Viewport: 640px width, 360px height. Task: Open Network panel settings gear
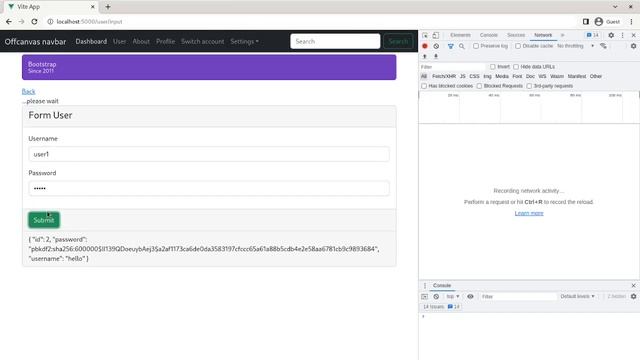click(x=633, y=46)
